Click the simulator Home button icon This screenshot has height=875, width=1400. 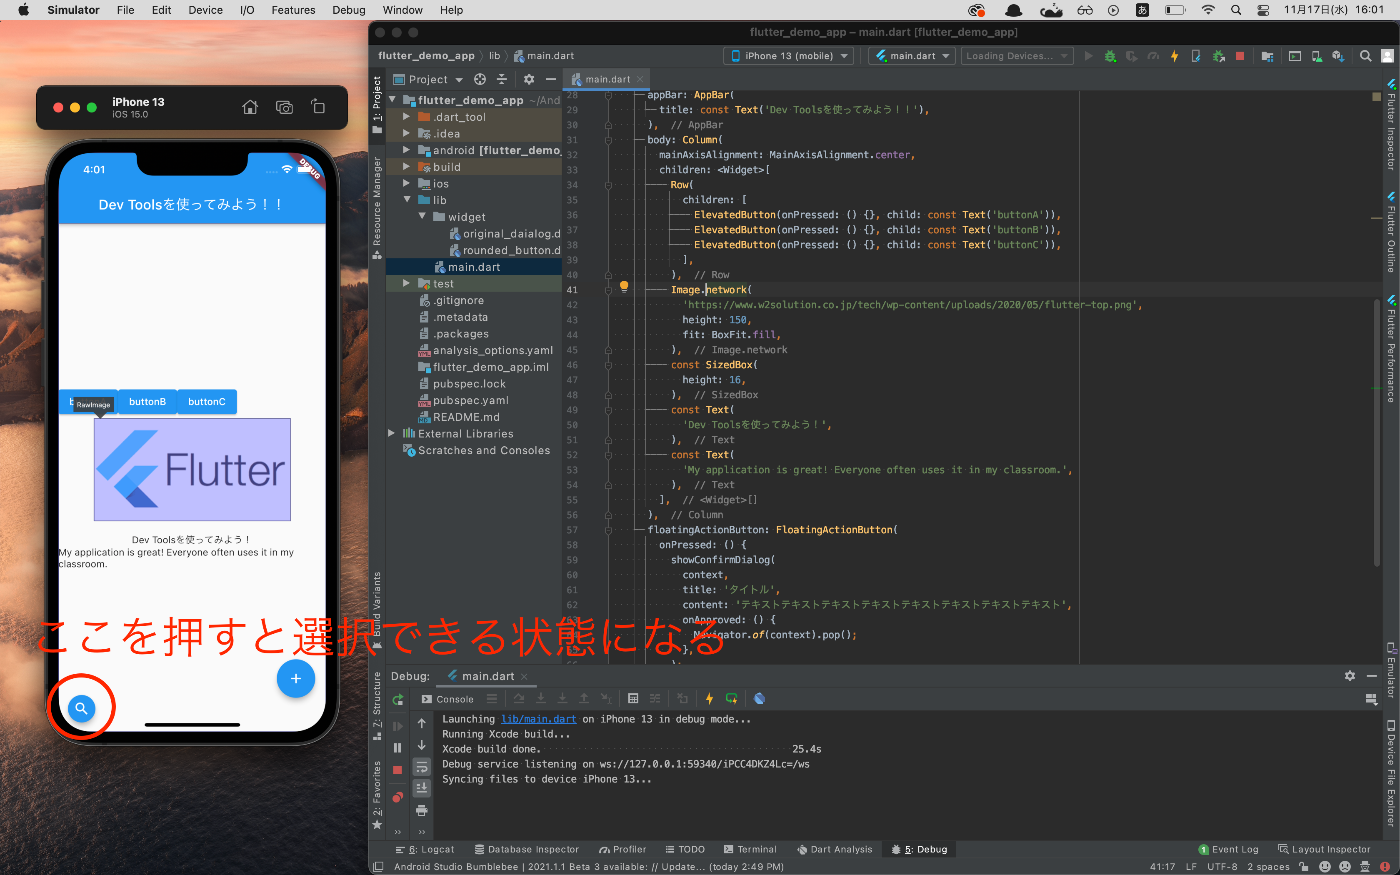(x=250, y=107)
